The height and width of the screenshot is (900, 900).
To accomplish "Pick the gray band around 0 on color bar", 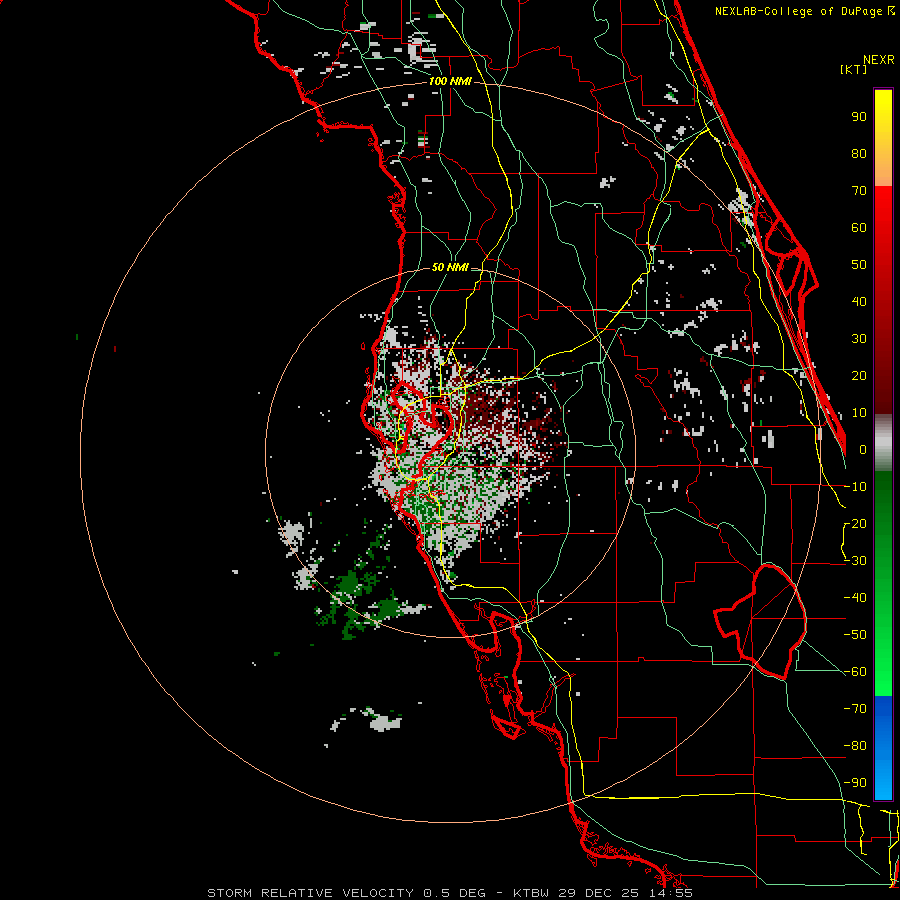I will pos(883,442).
